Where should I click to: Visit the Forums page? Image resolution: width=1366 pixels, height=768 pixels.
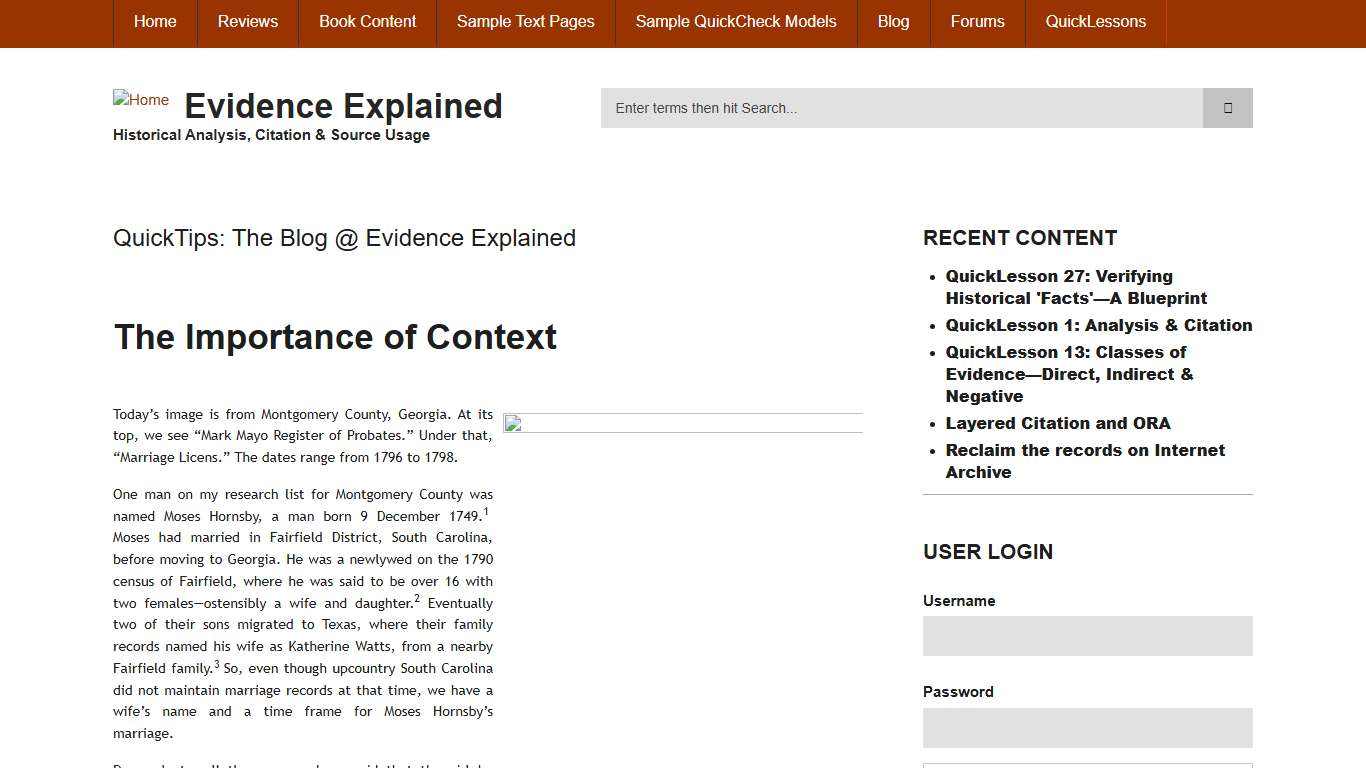click(977, 21)
